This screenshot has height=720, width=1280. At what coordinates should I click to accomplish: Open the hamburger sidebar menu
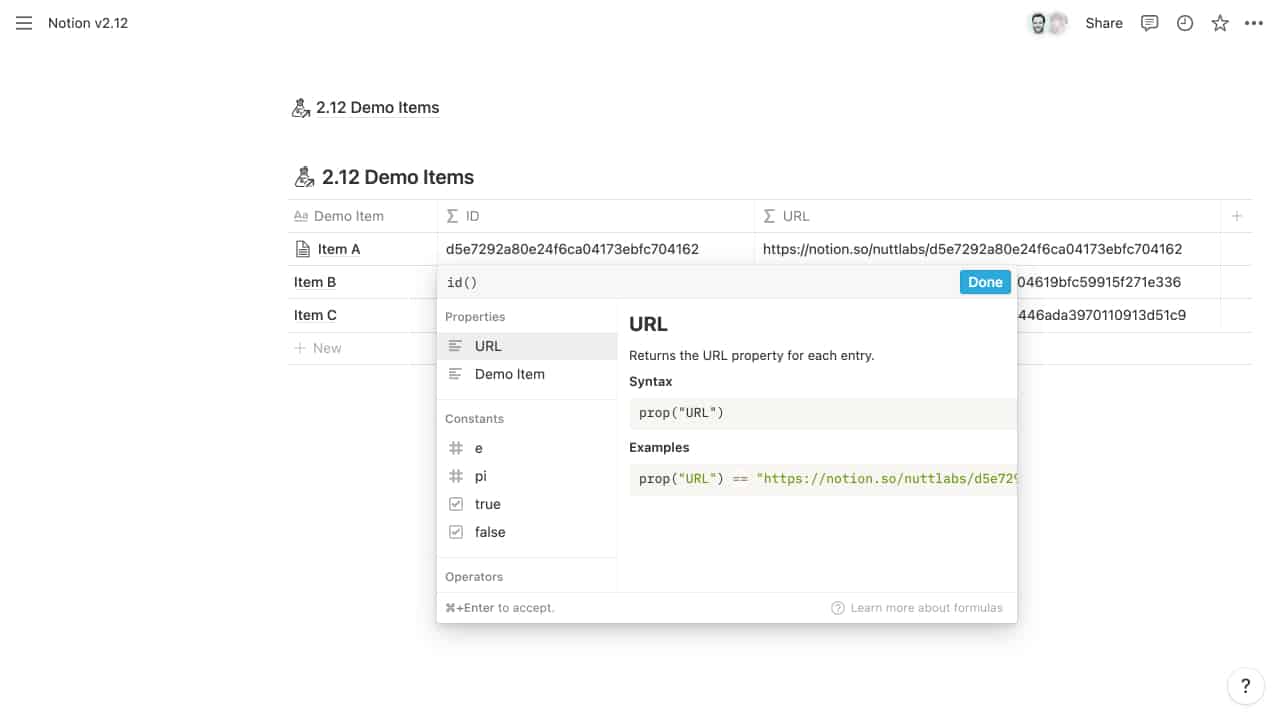[24, 23]
